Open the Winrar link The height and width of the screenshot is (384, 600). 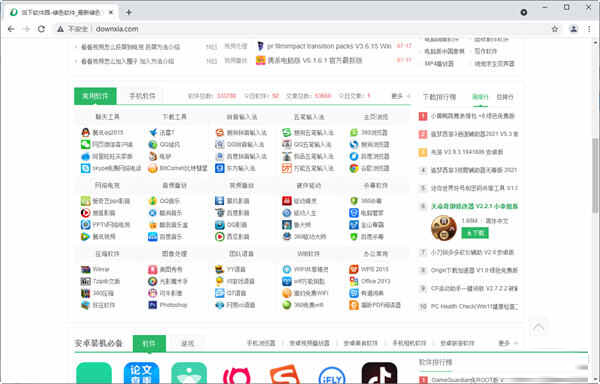point(101,269)
